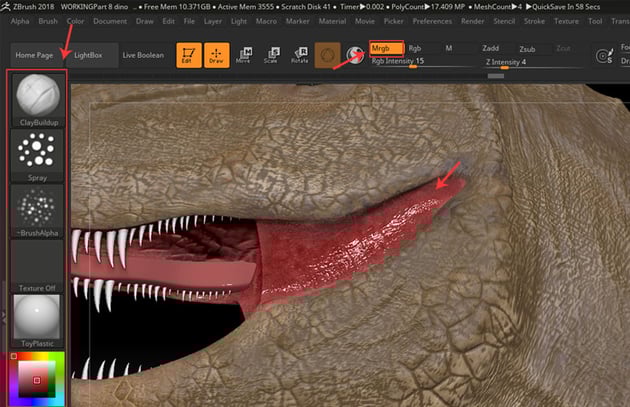
Task: Select the Scale transform tool
Action: pos(271,56)
